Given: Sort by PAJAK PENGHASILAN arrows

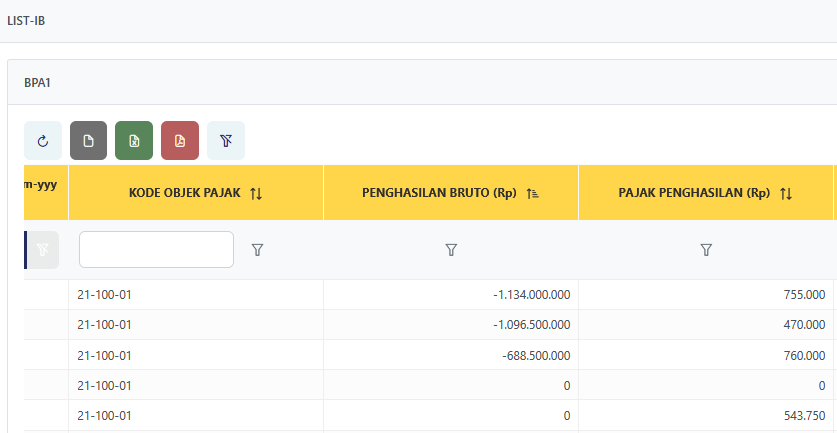Looking at the screenshot, I should click(x=786, y=193).
